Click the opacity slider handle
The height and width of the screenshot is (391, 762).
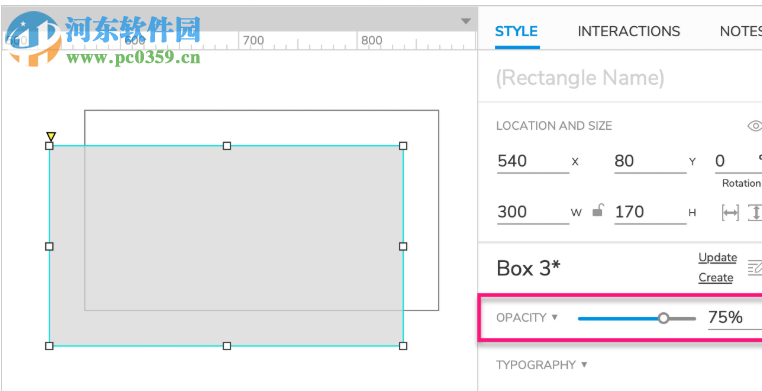[663, 319]
